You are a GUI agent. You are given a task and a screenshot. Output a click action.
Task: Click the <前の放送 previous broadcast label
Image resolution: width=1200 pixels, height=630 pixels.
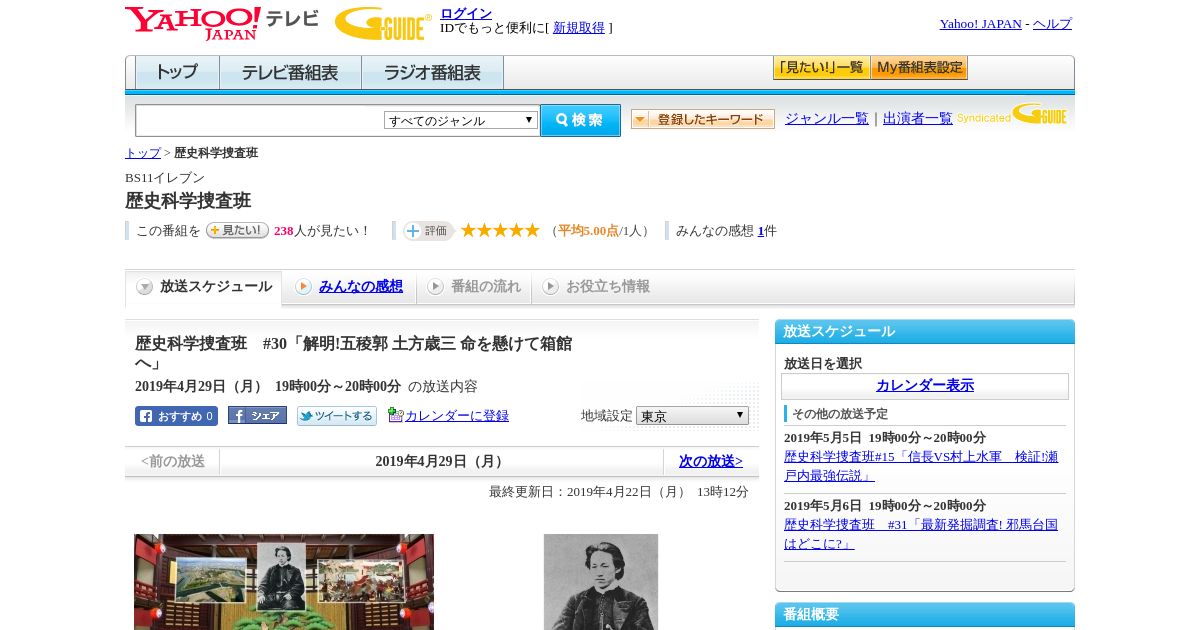click(173, 461)
